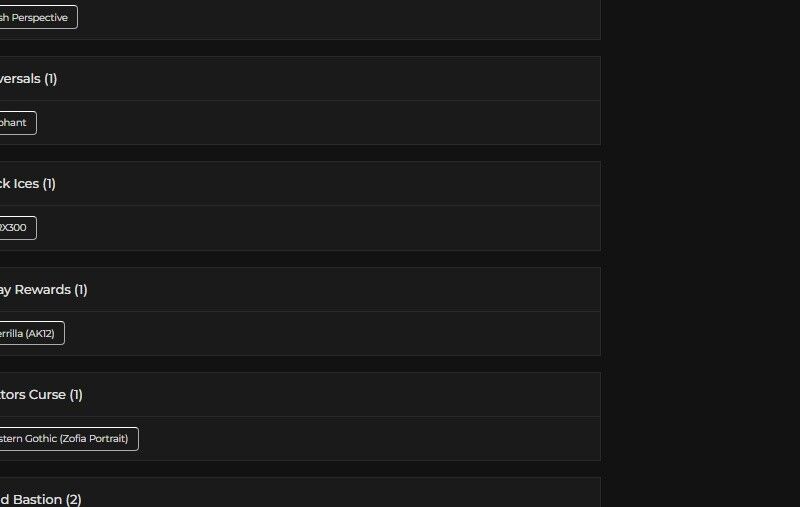Viewport: 800px width, 507px height.
Task: Click the (2) count next to Bastion
Action: tap(74, 499)
